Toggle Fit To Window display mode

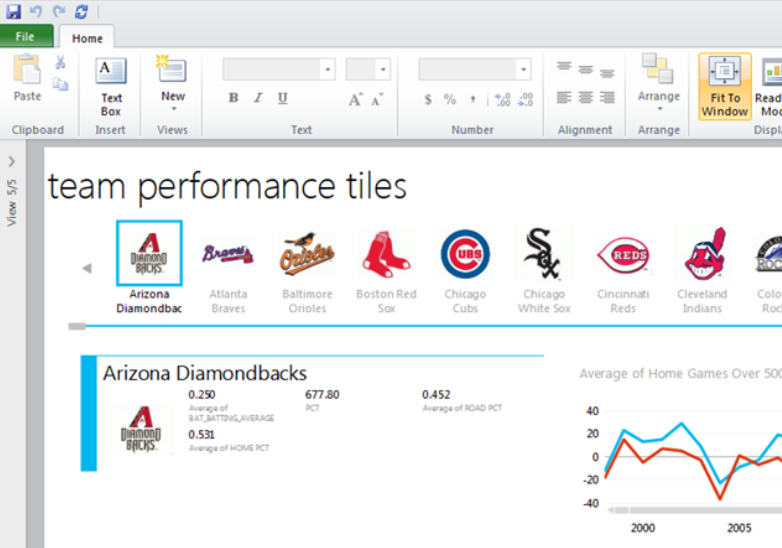[724, 87]
